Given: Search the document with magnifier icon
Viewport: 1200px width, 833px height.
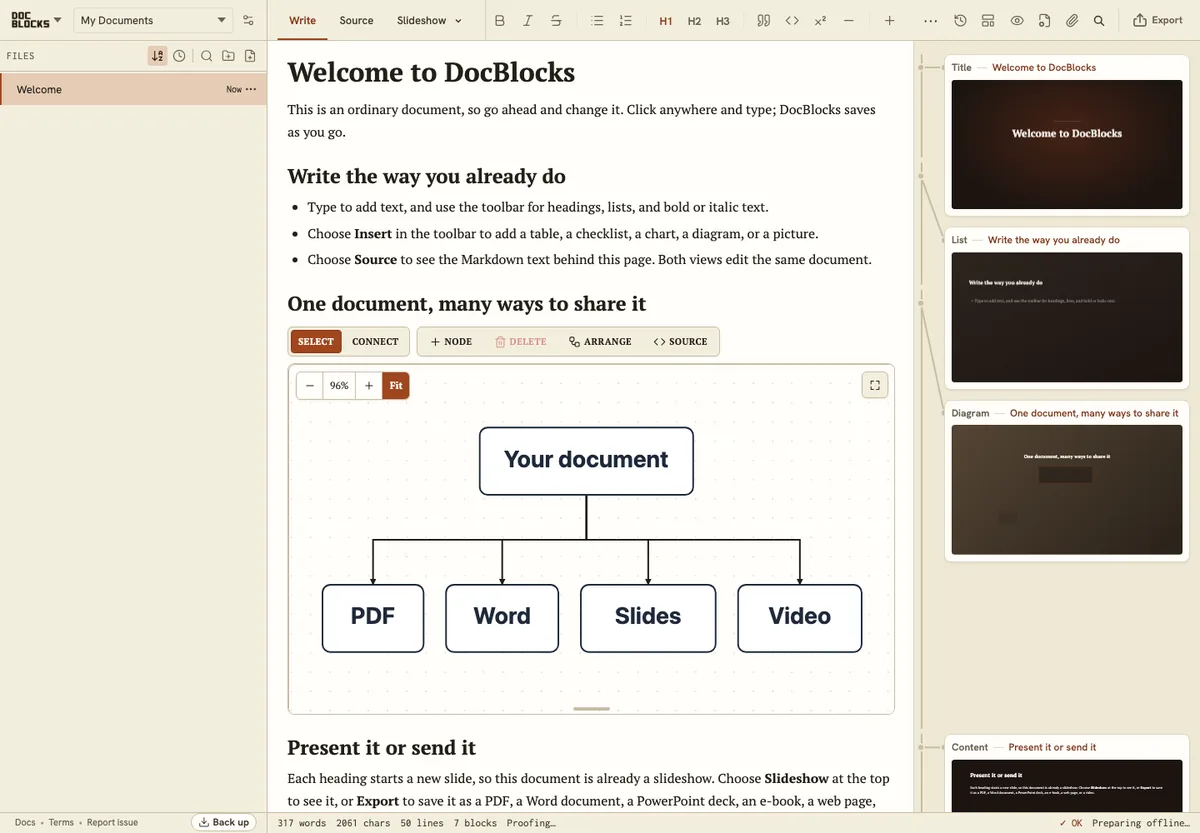Looking at the screenshot, I should [x=1099, y=20].
